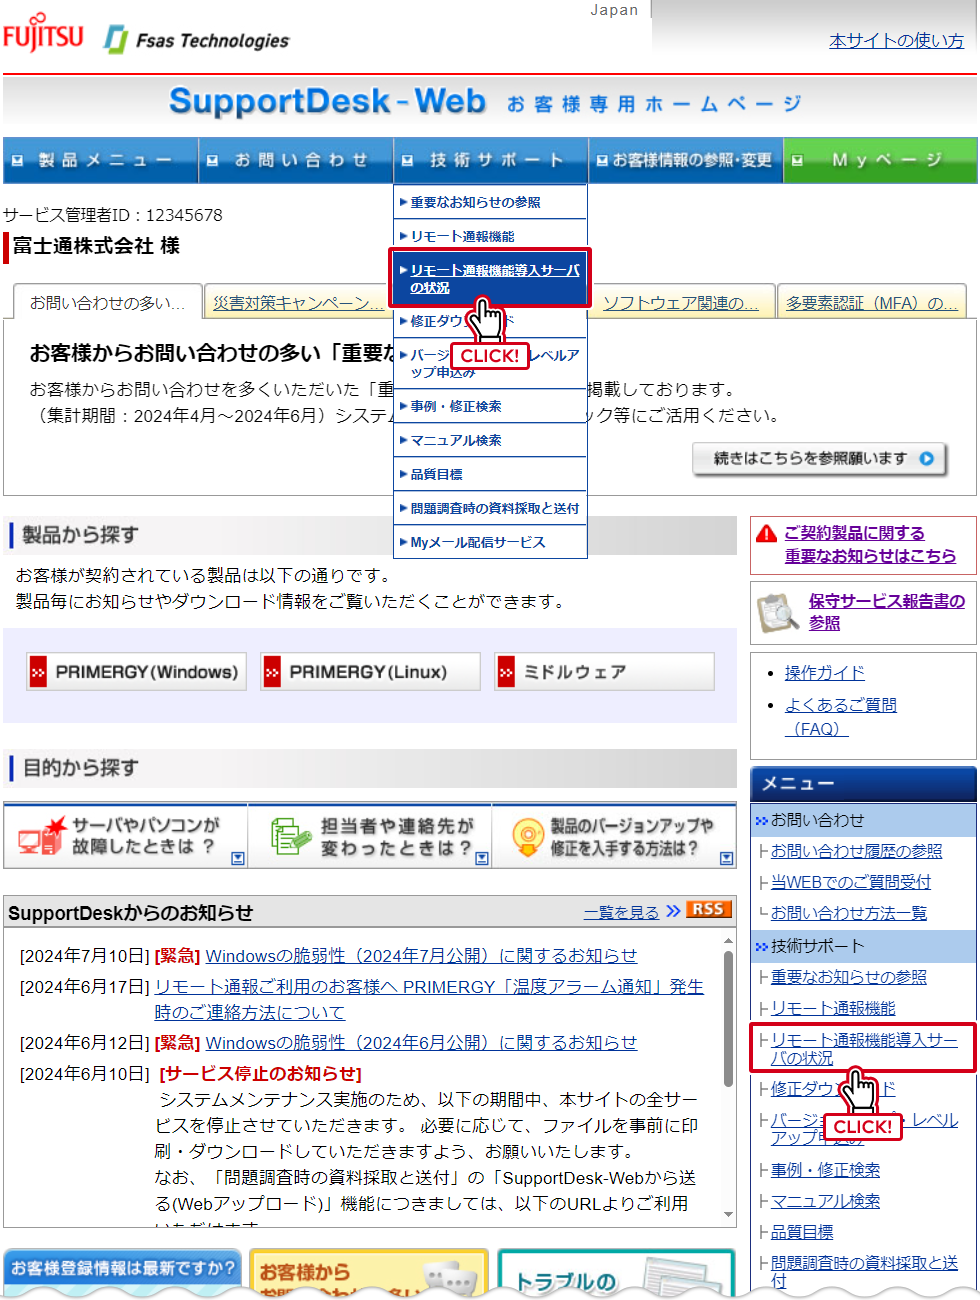Select Myメール配信サービス in the dropdown menu
The height and width of the screenshot is (1300, 980).
(x=490, y=542)
